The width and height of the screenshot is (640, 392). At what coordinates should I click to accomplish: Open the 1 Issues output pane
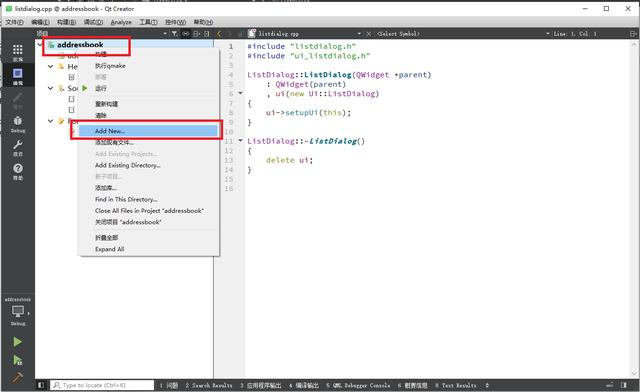(169, 385)
